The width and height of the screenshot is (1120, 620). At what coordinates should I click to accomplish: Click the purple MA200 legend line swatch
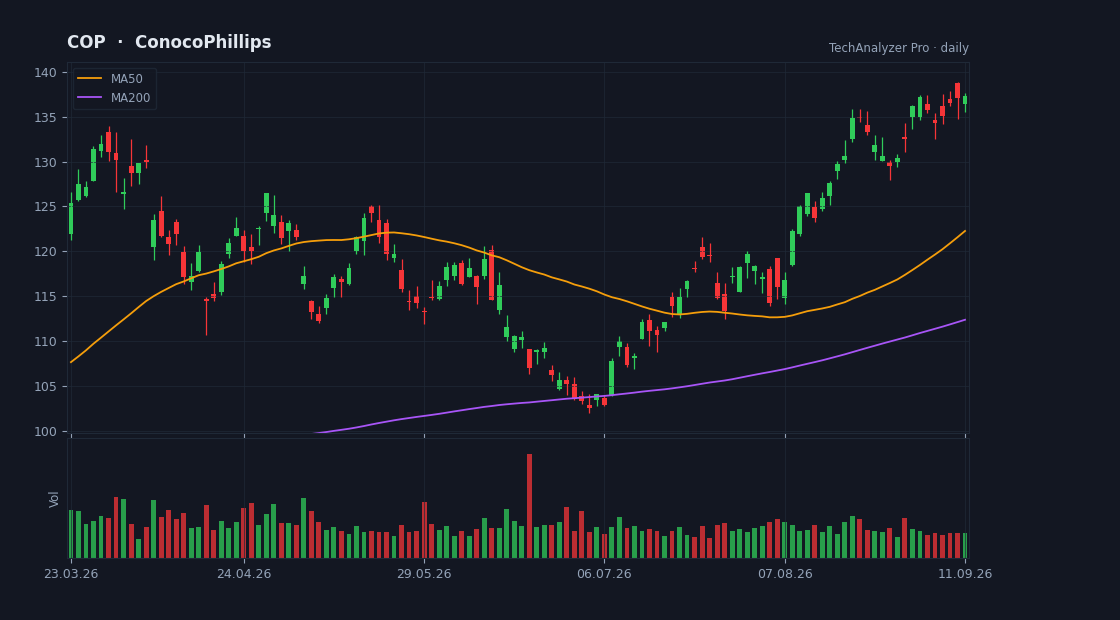point(89,98)
